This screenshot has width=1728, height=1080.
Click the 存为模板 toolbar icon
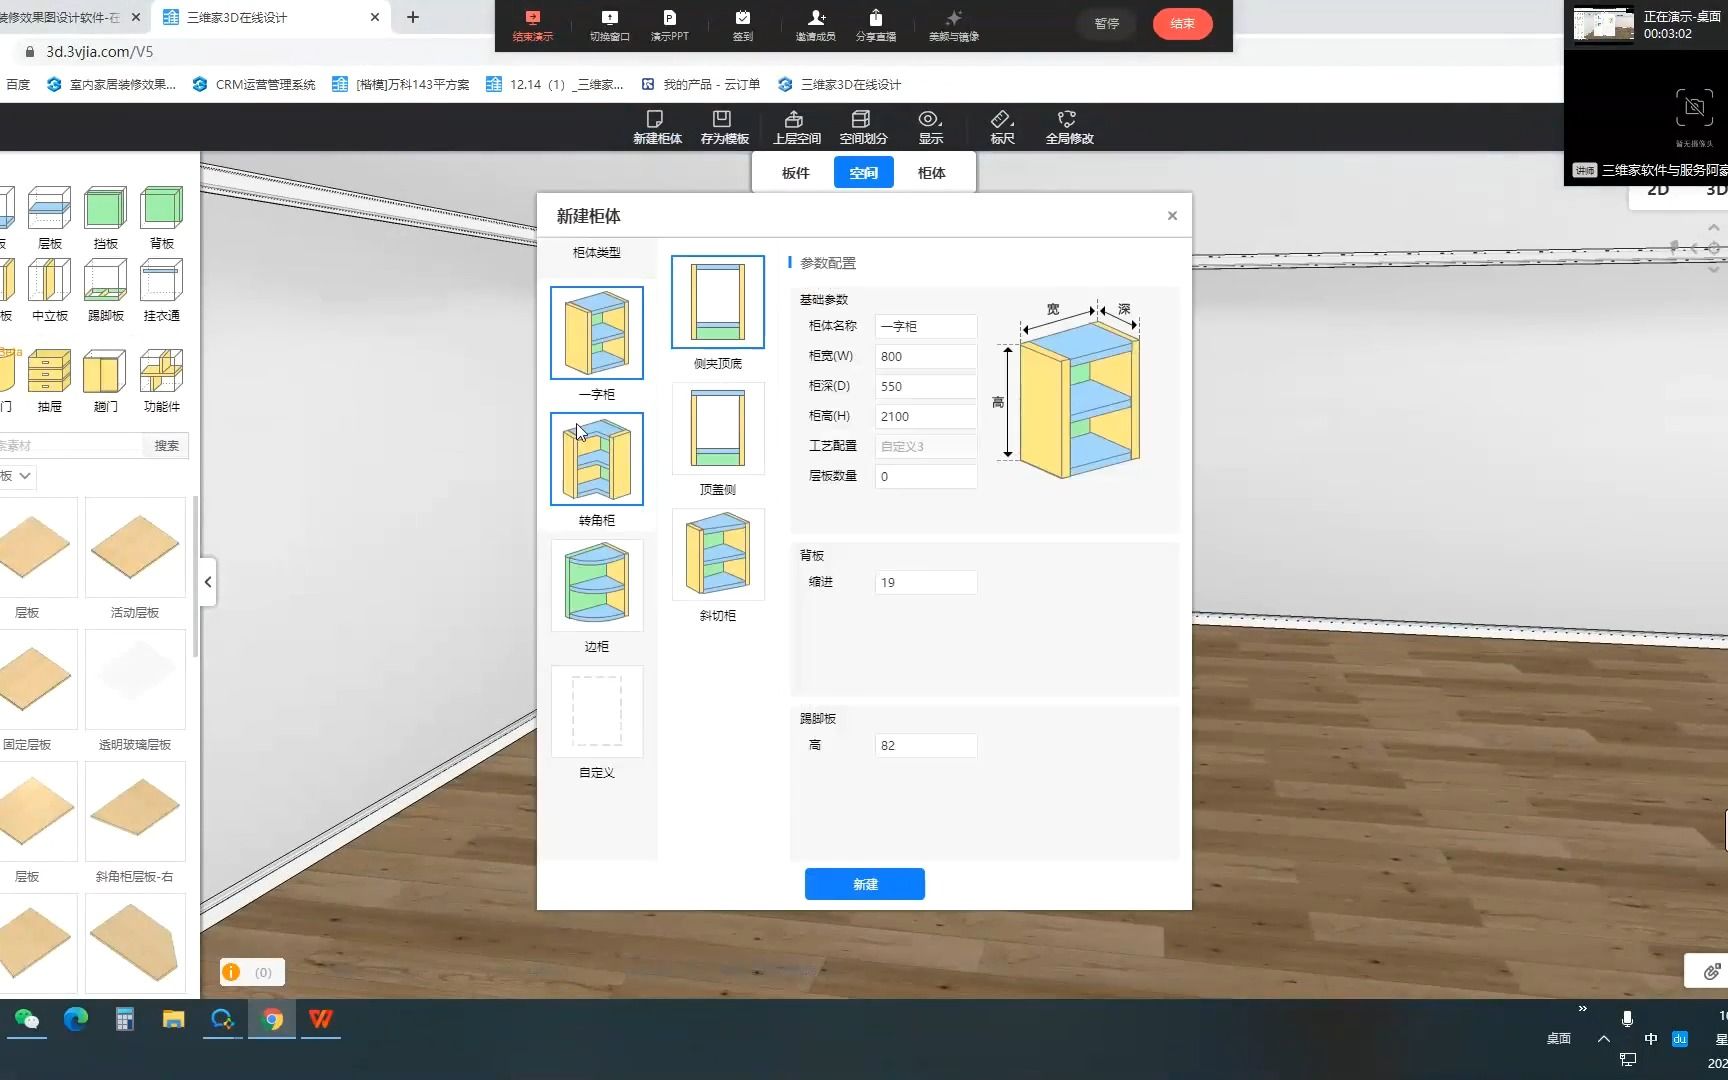[x=723, y=126]
